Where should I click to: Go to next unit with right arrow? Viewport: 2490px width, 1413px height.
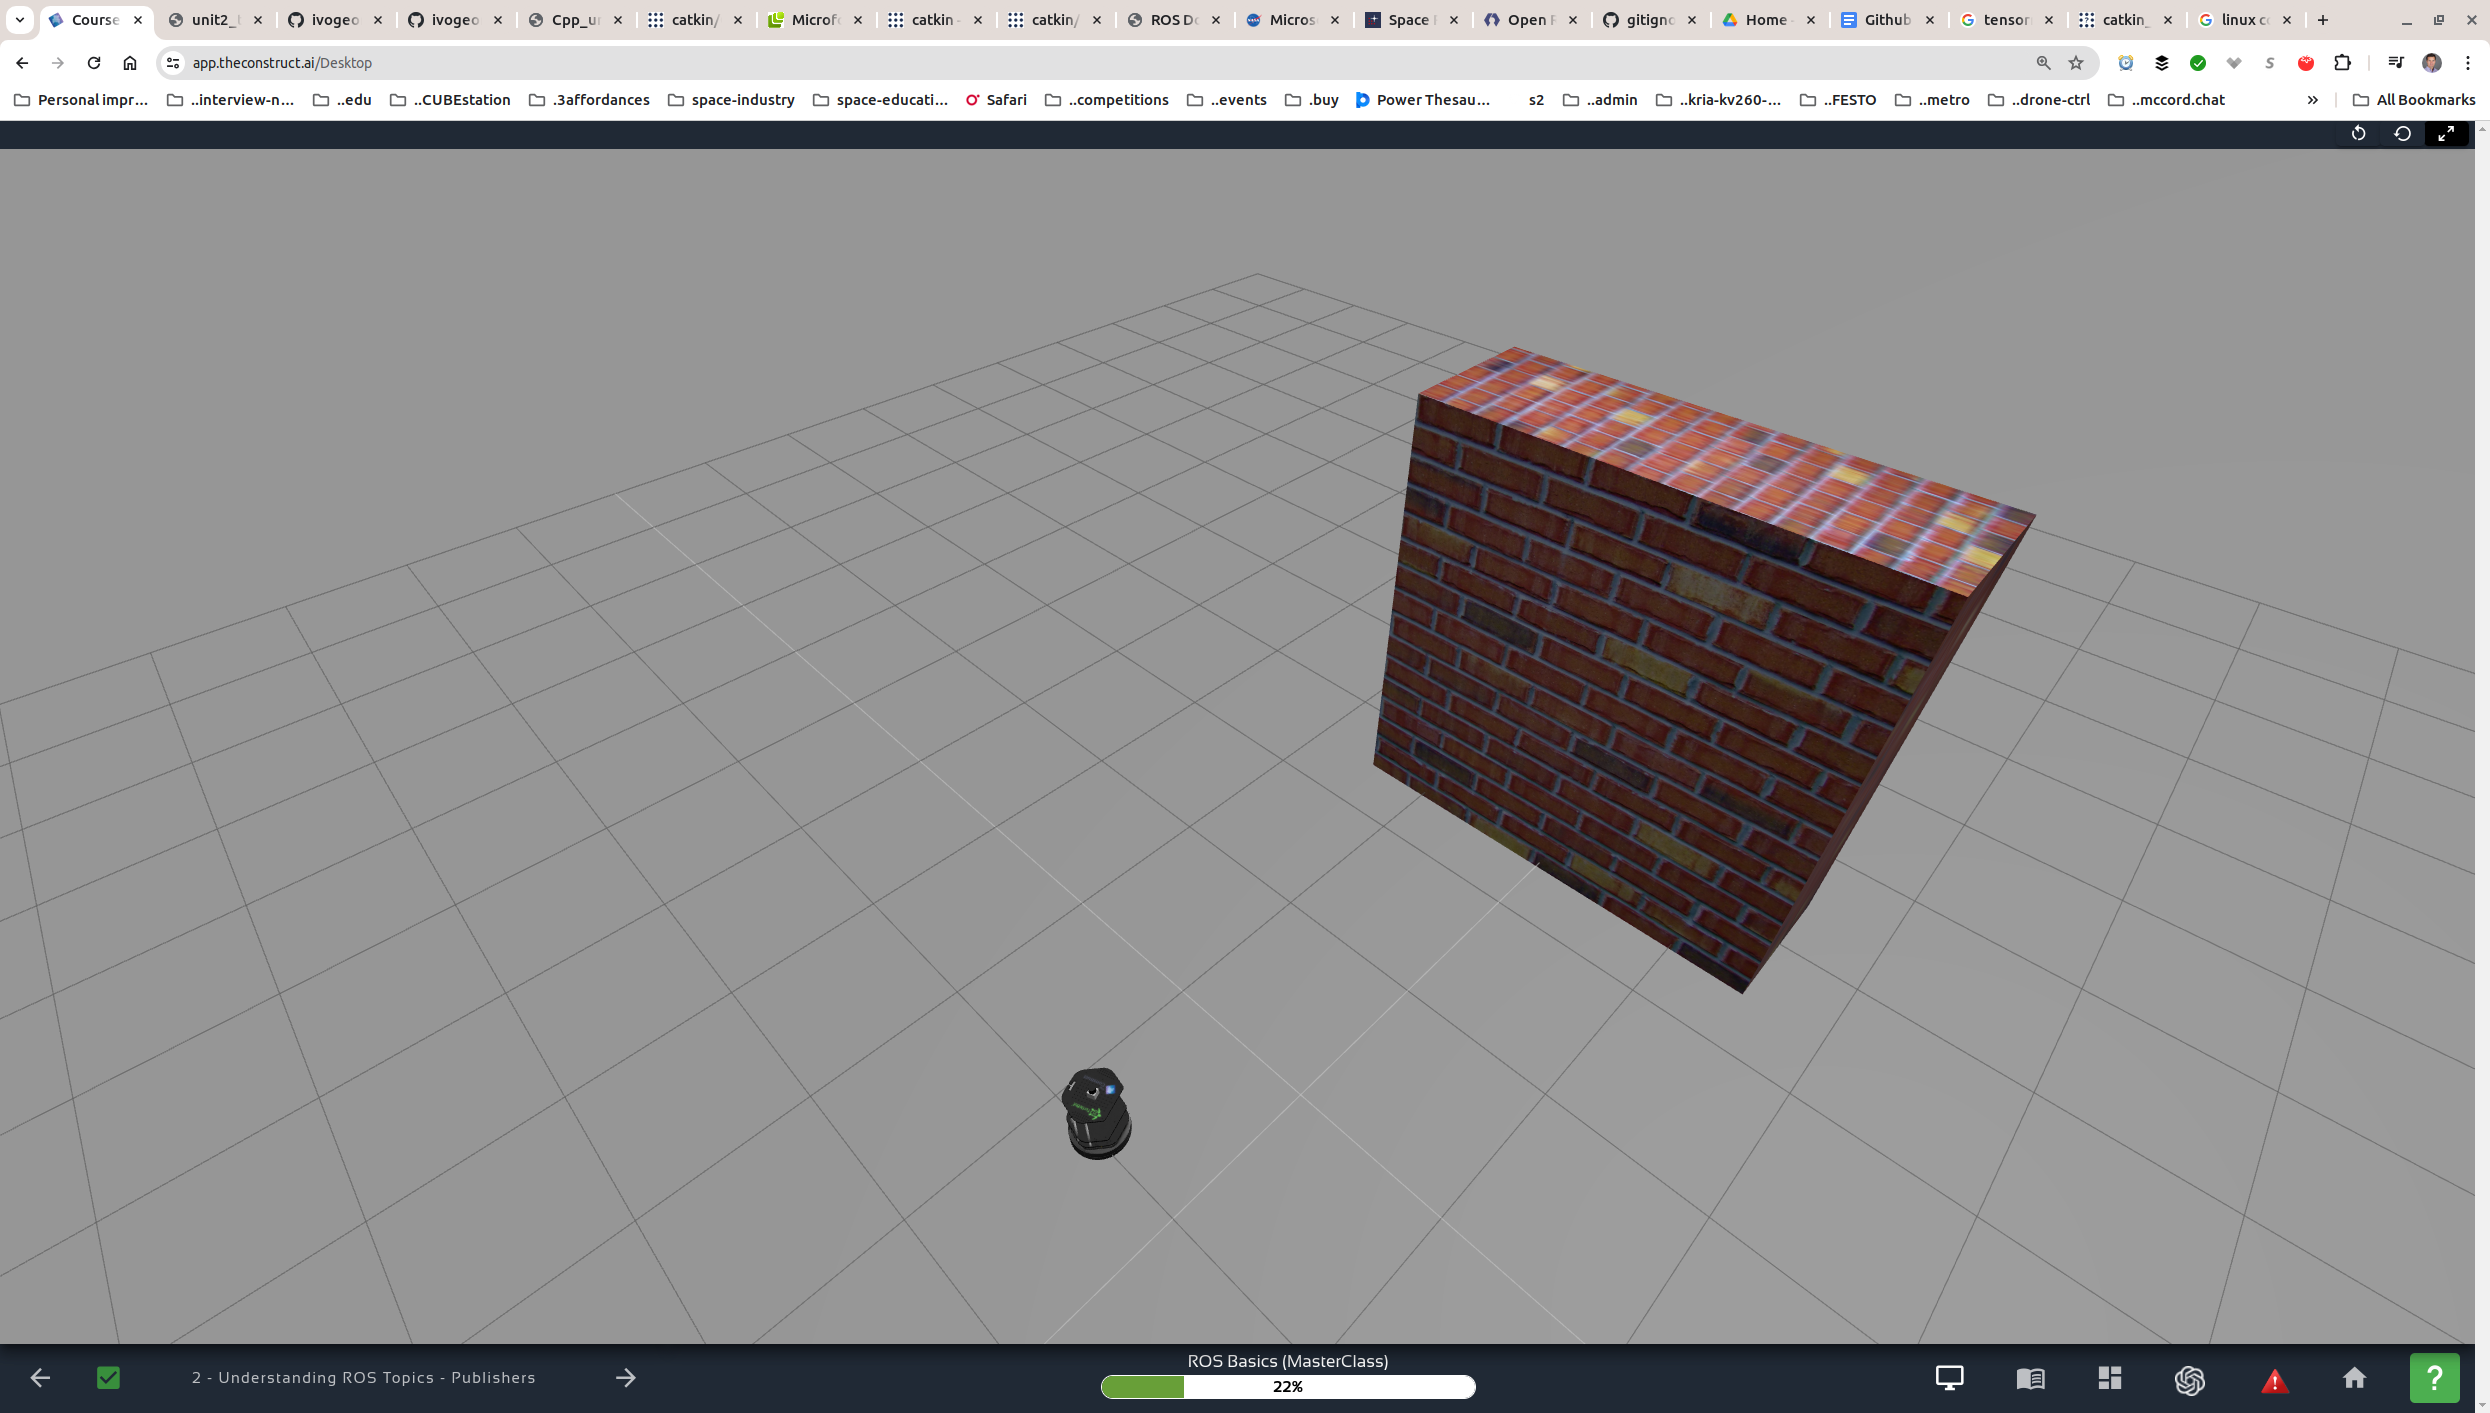(626, 1377)
